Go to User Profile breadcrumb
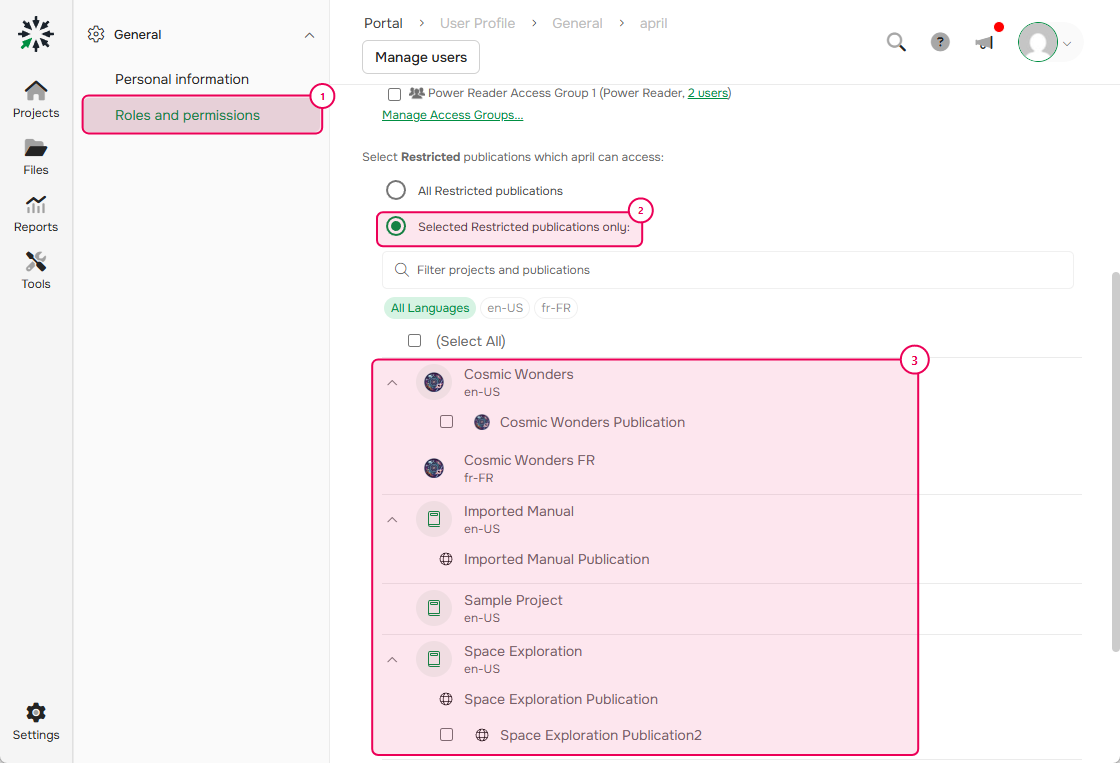Image resolution: width=1120 pixels, height=763 pixels. [x=477, y=23]
